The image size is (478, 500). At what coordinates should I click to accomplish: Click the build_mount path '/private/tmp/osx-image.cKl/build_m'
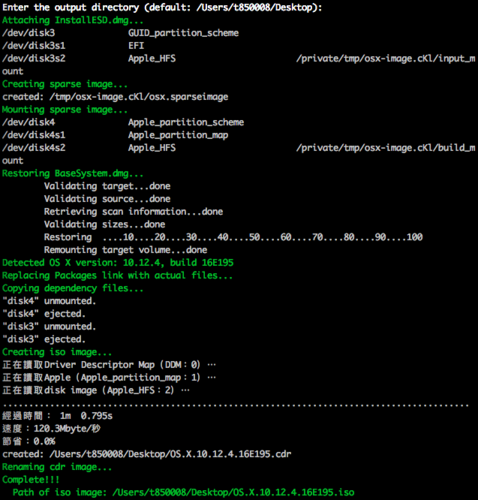click(x=386, y=148)
